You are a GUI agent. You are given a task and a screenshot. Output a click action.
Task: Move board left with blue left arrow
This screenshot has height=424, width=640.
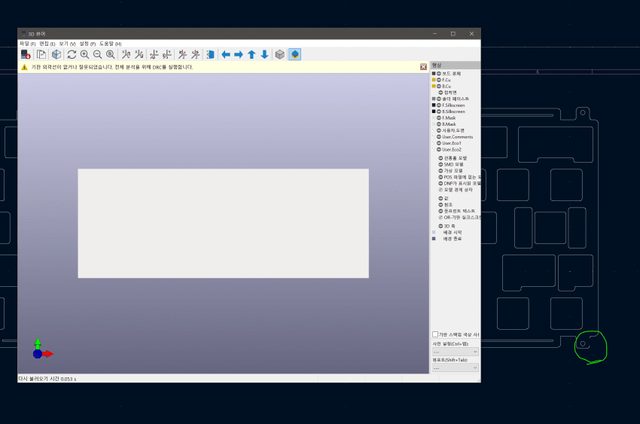[225, 54]
